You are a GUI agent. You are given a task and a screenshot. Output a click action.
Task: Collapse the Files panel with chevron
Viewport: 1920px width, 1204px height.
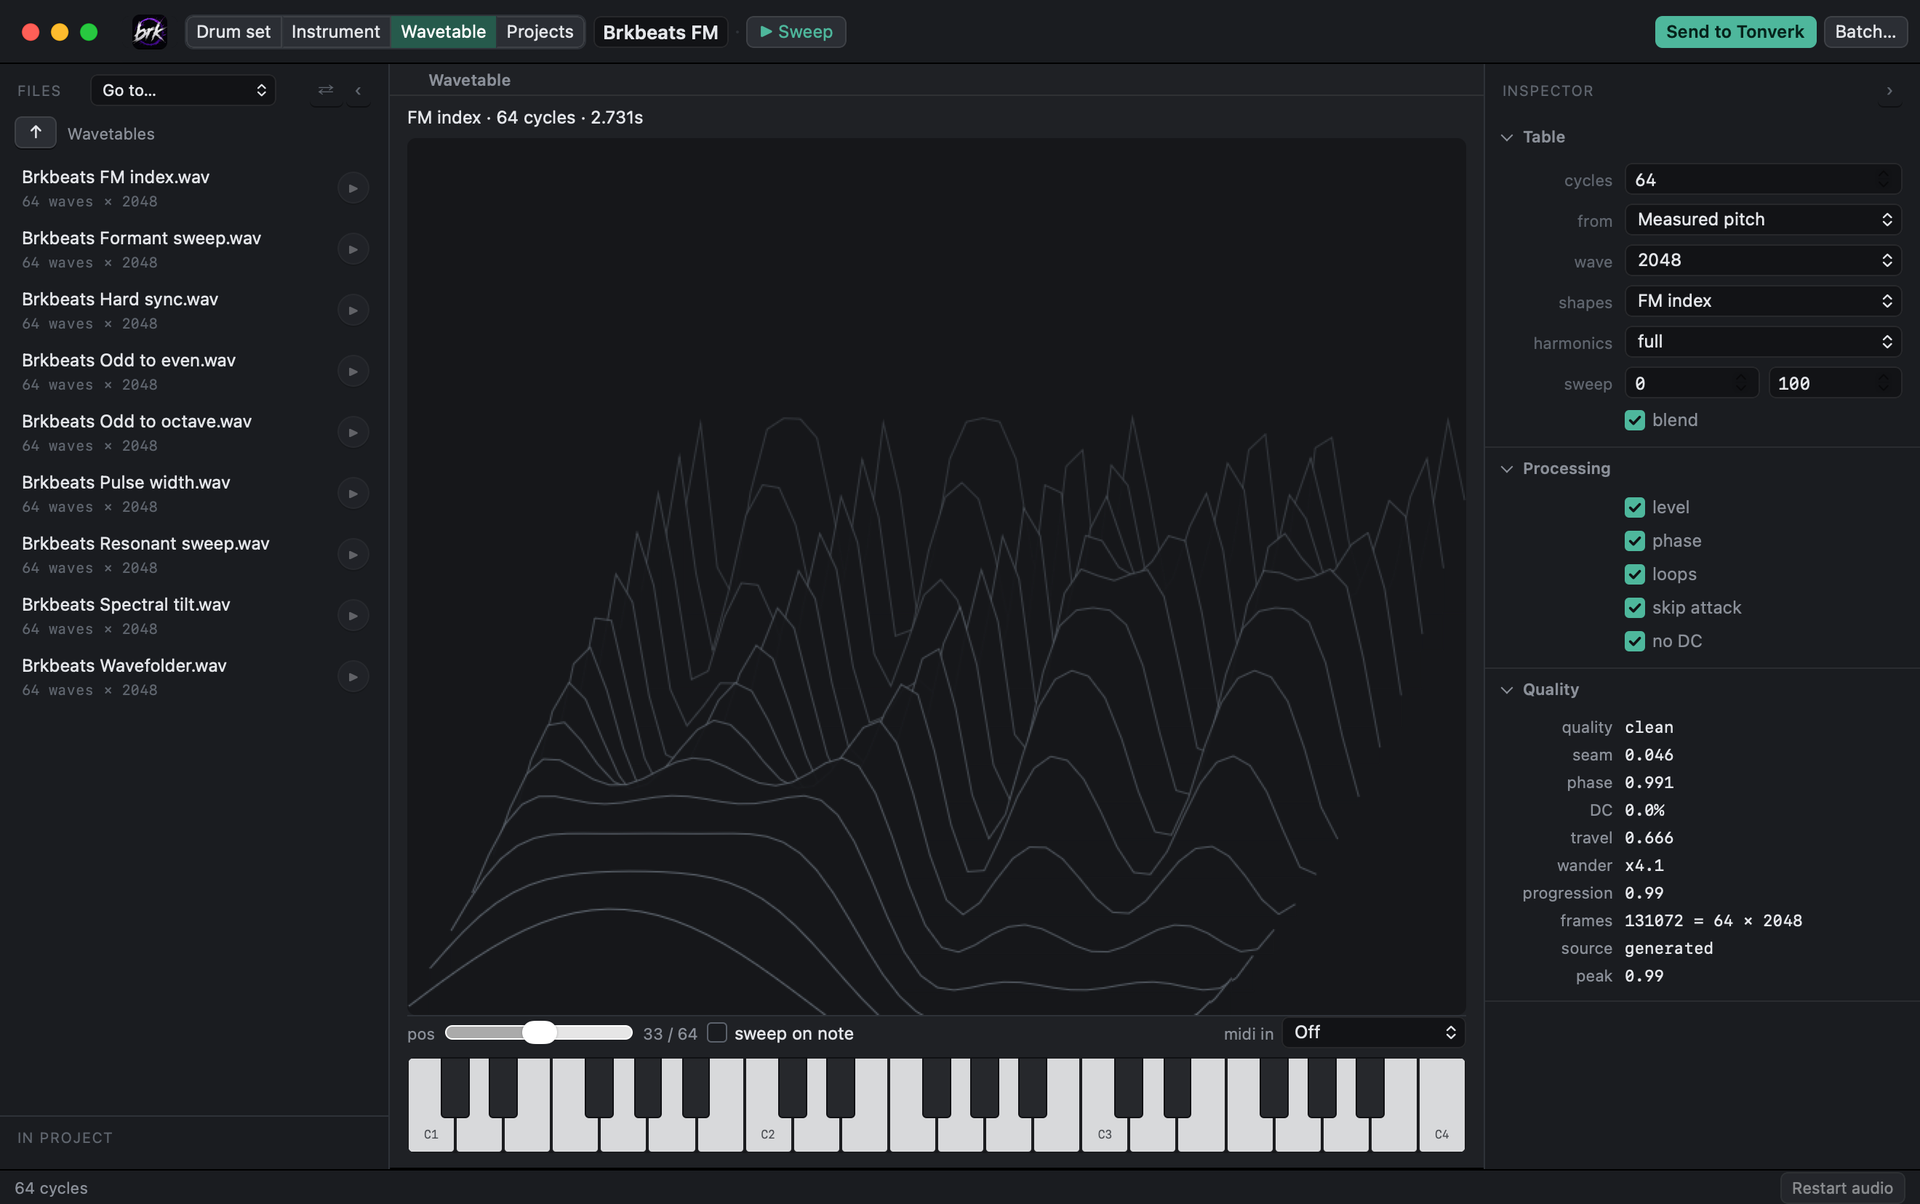(358, 90)
